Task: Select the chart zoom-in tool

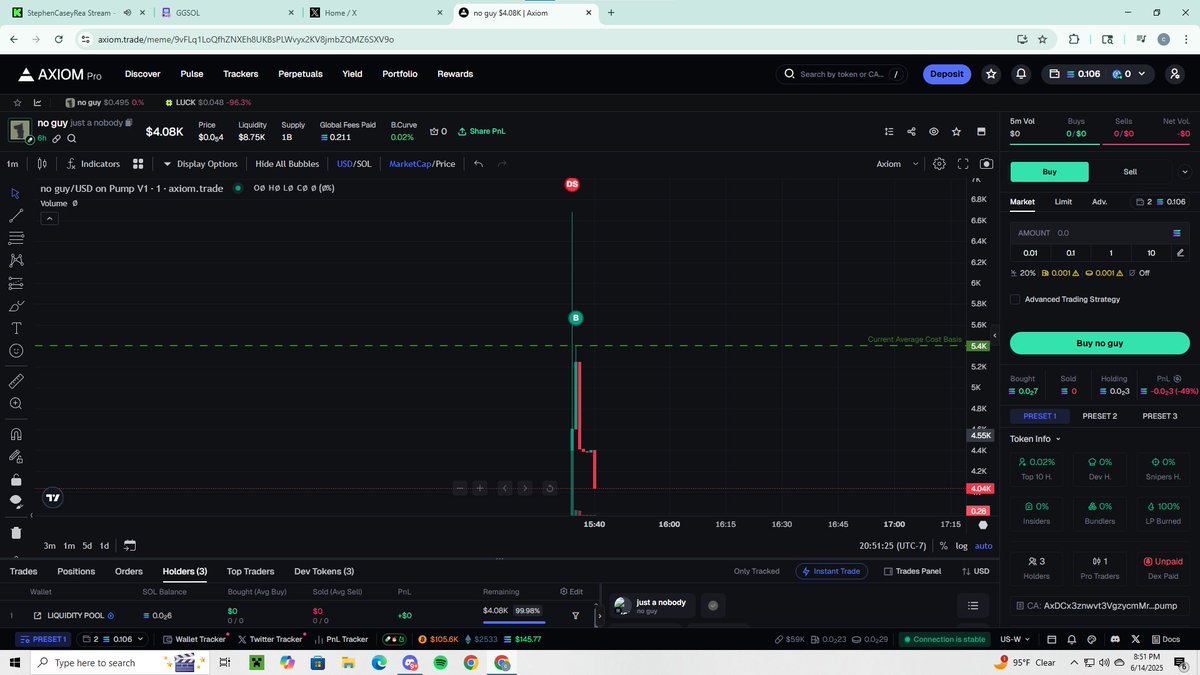Action: click(15, 404)
